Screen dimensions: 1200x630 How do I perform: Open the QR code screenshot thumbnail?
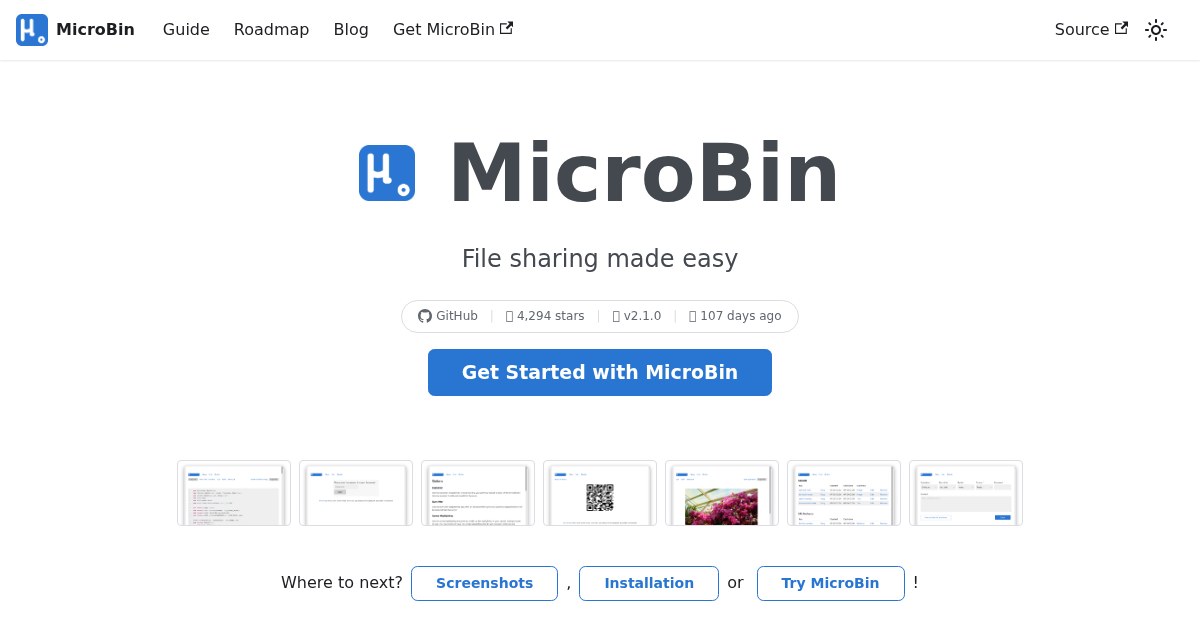600,493
